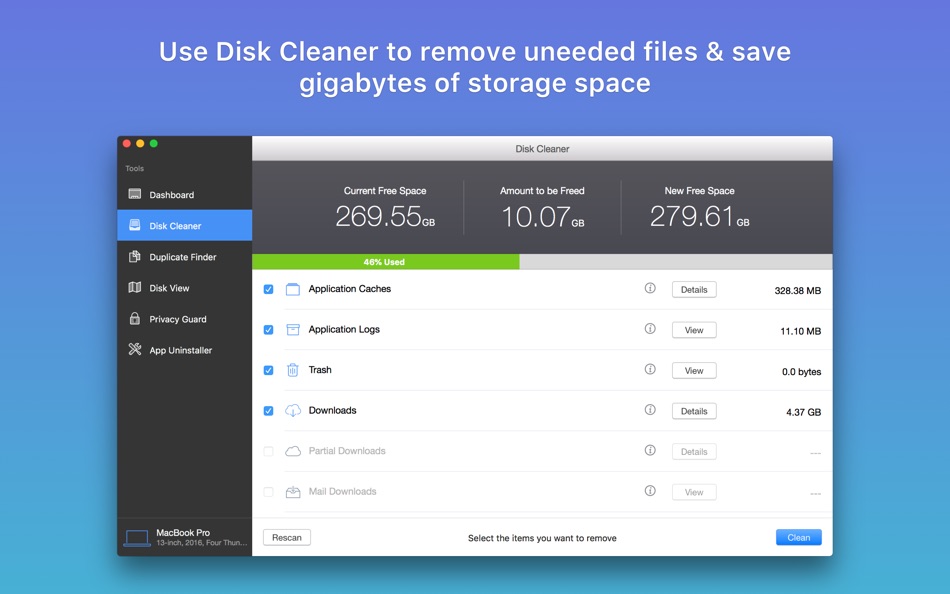Image resolution: width=950 pixels, height=594 pixels.
Task: Click 'Select the items you want to remove'
Action: click(x=542, y=538)
